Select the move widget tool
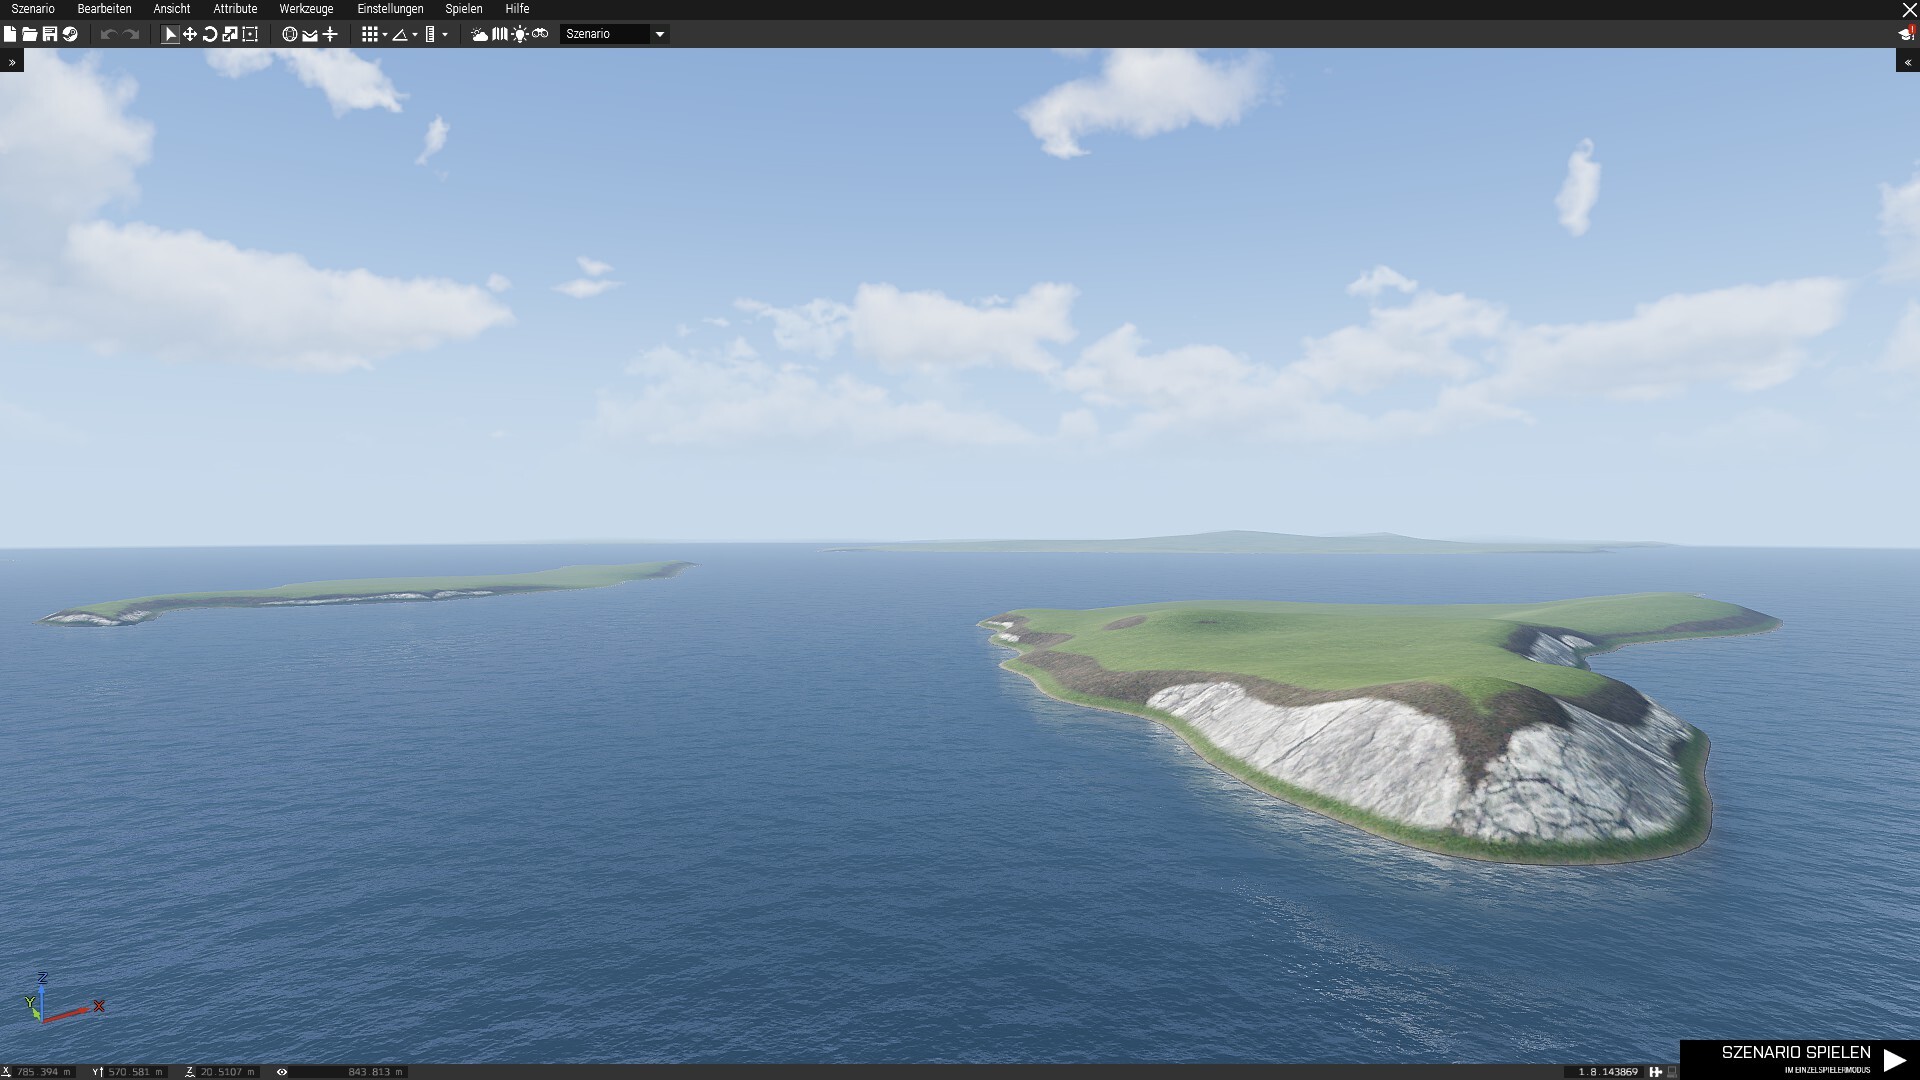Viewport: 1920px width, 1080px height. click(x=190, y=34)
